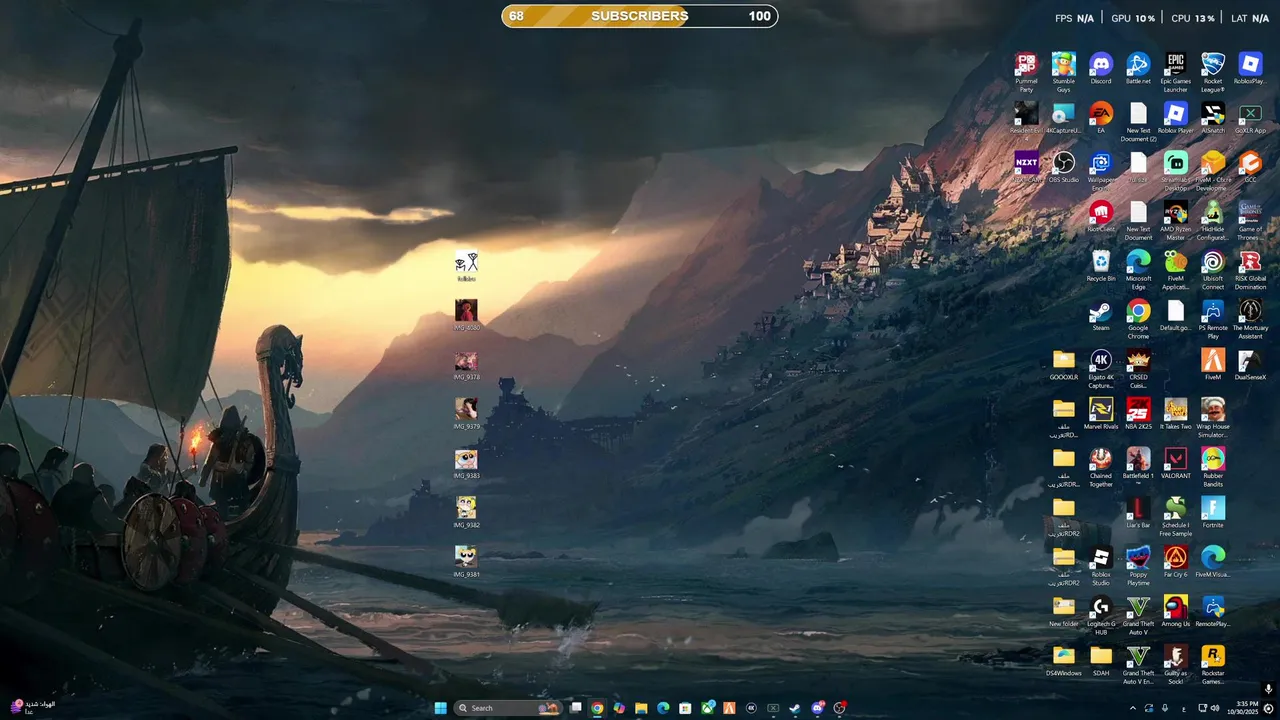Open the Battle.net desktop icon
Viewport: 1280px width, 720px height.
(x=1138, y=68)
